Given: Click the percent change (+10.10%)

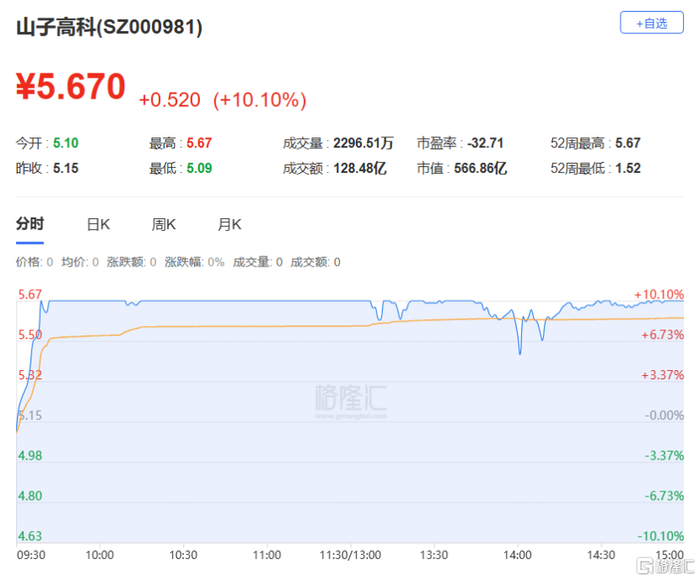Looking at the screenshot, I should click(x=260, y=100).
